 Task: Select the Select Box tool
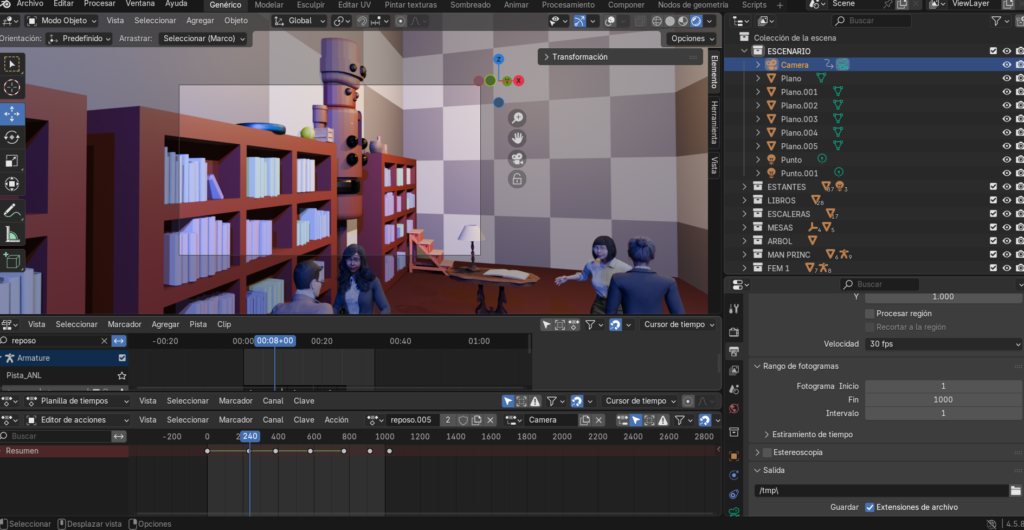pos(12,65)
